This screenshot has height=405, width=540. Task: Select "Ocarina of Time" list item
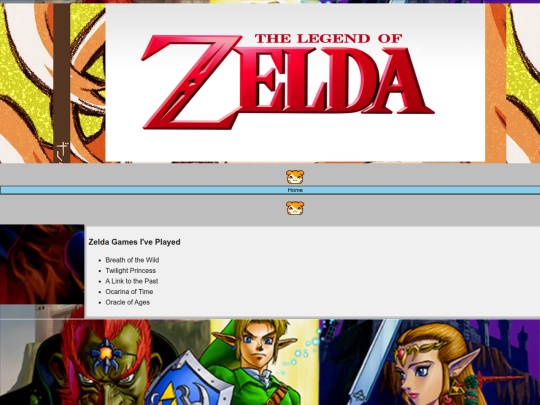[129, 292]
